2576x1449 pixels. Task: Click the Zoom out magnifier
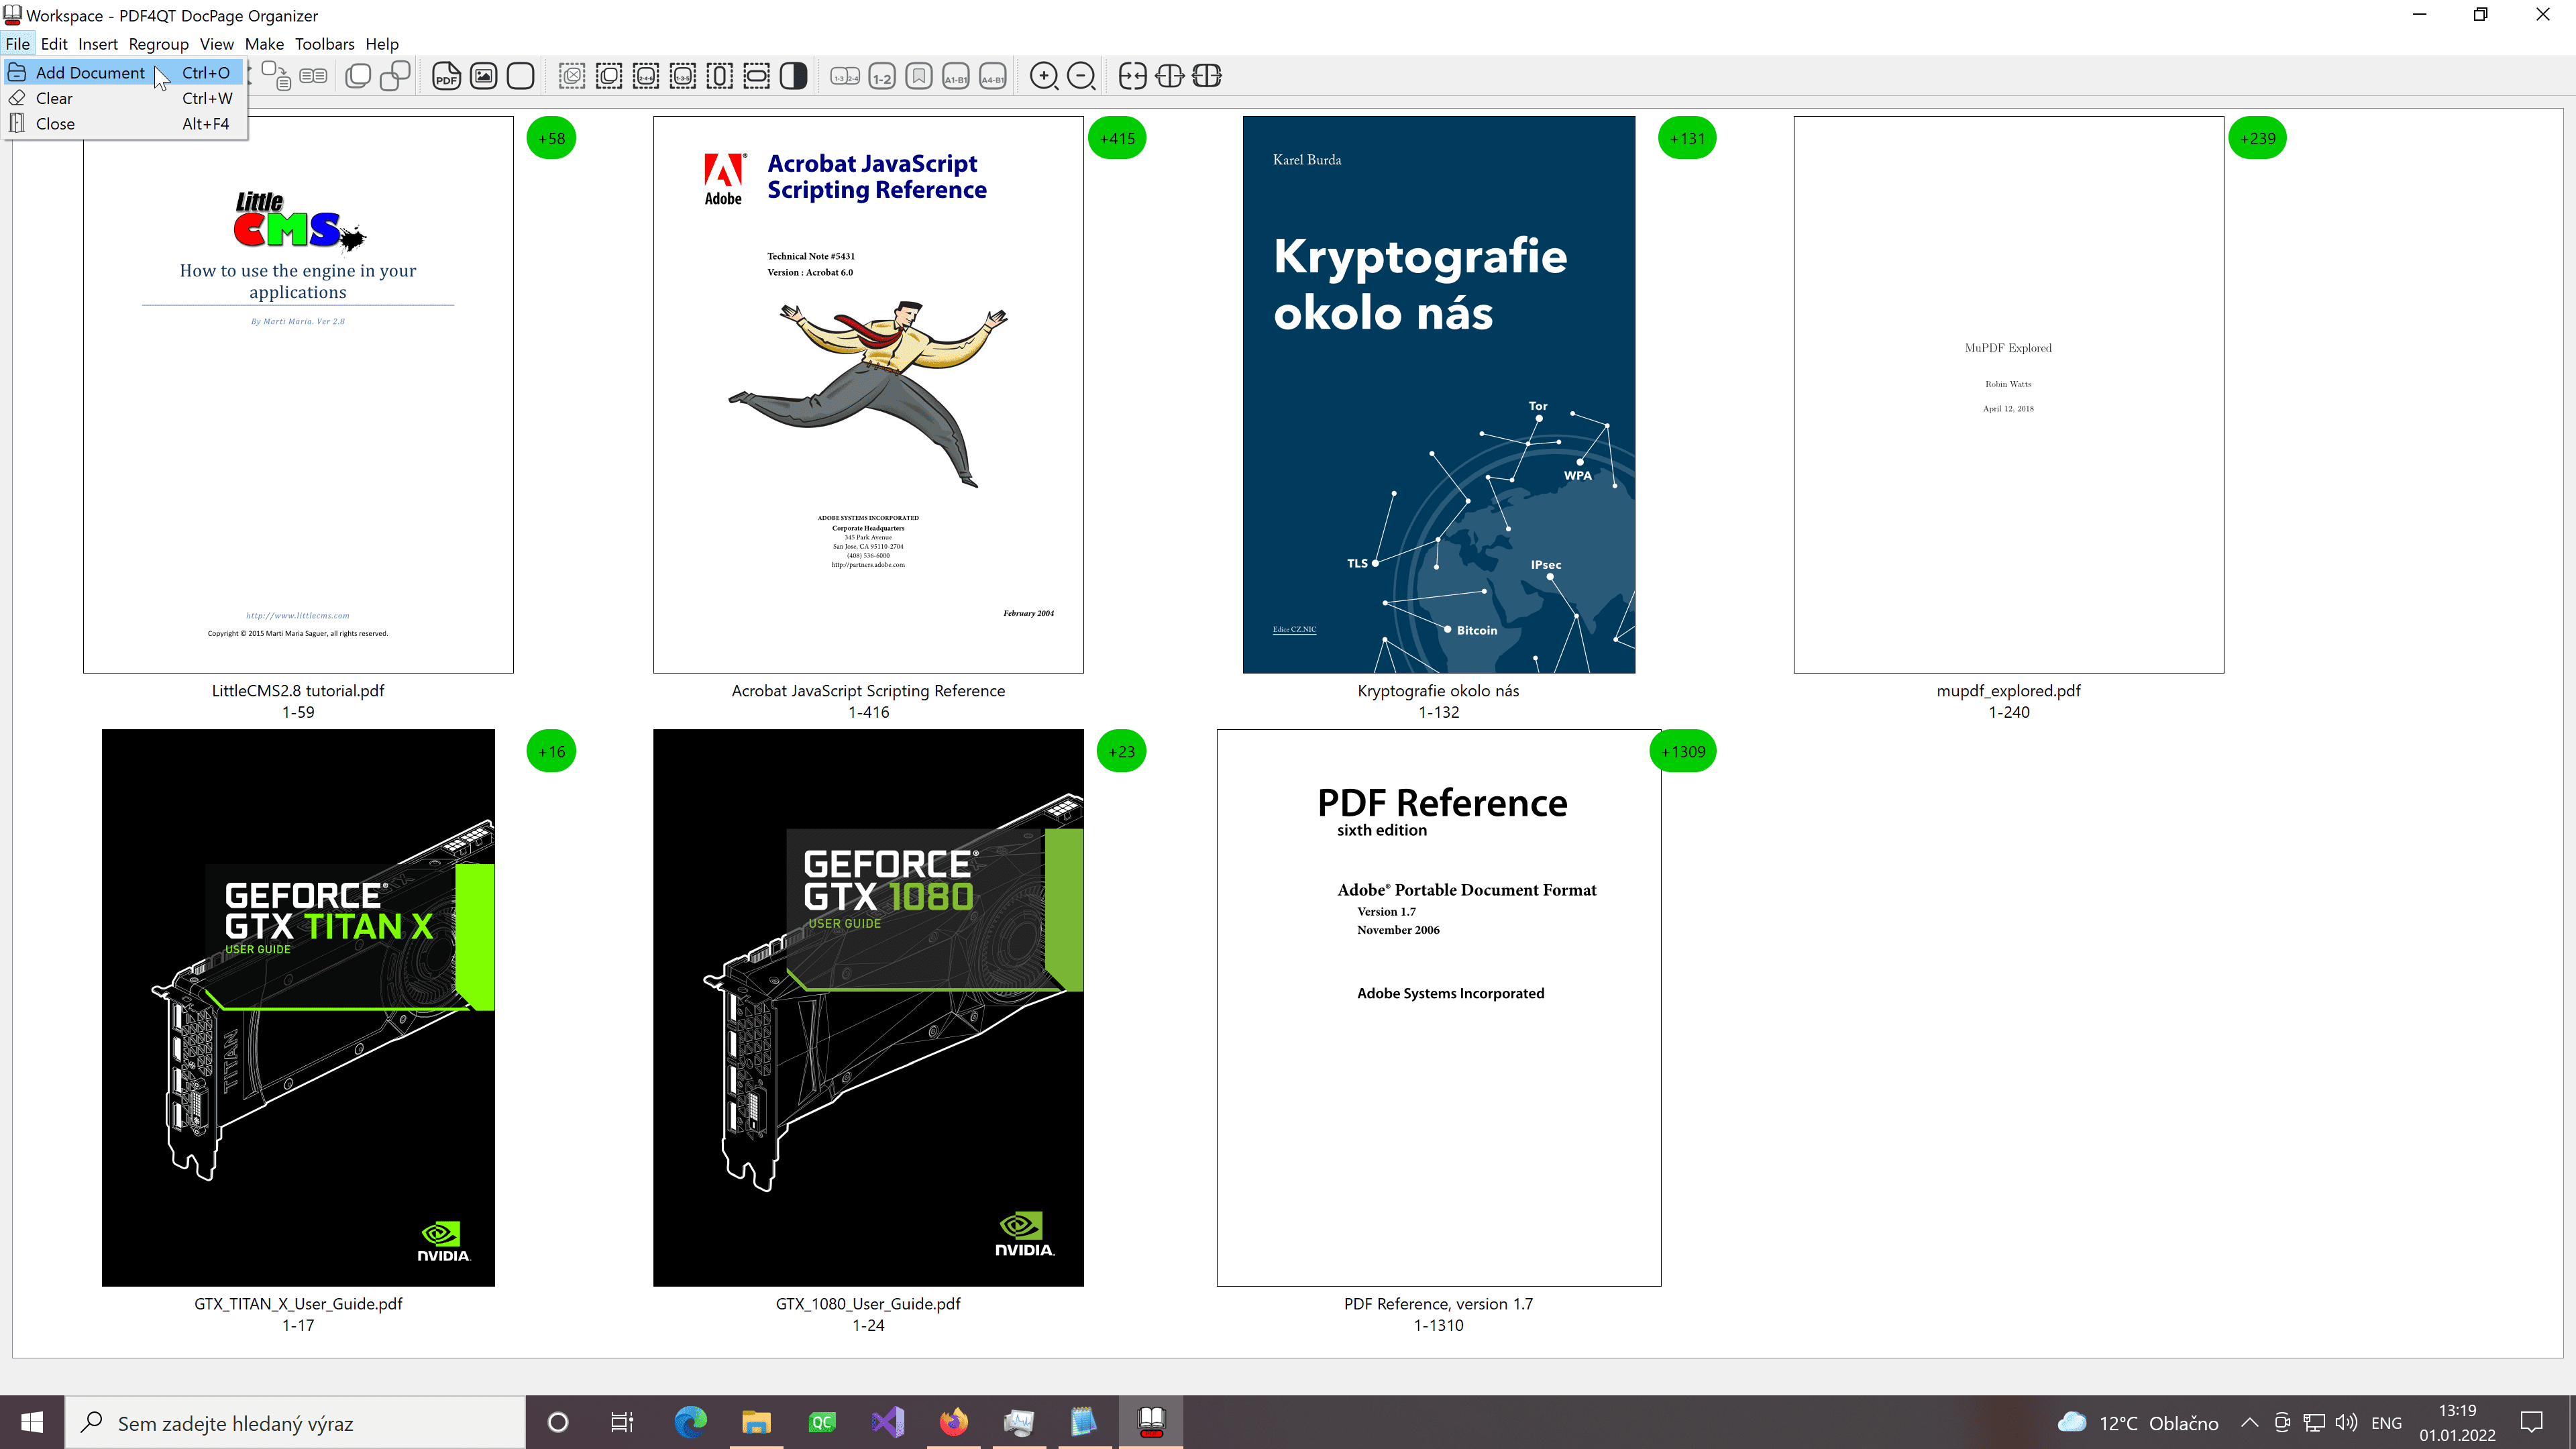click(x=1080, y=76)
